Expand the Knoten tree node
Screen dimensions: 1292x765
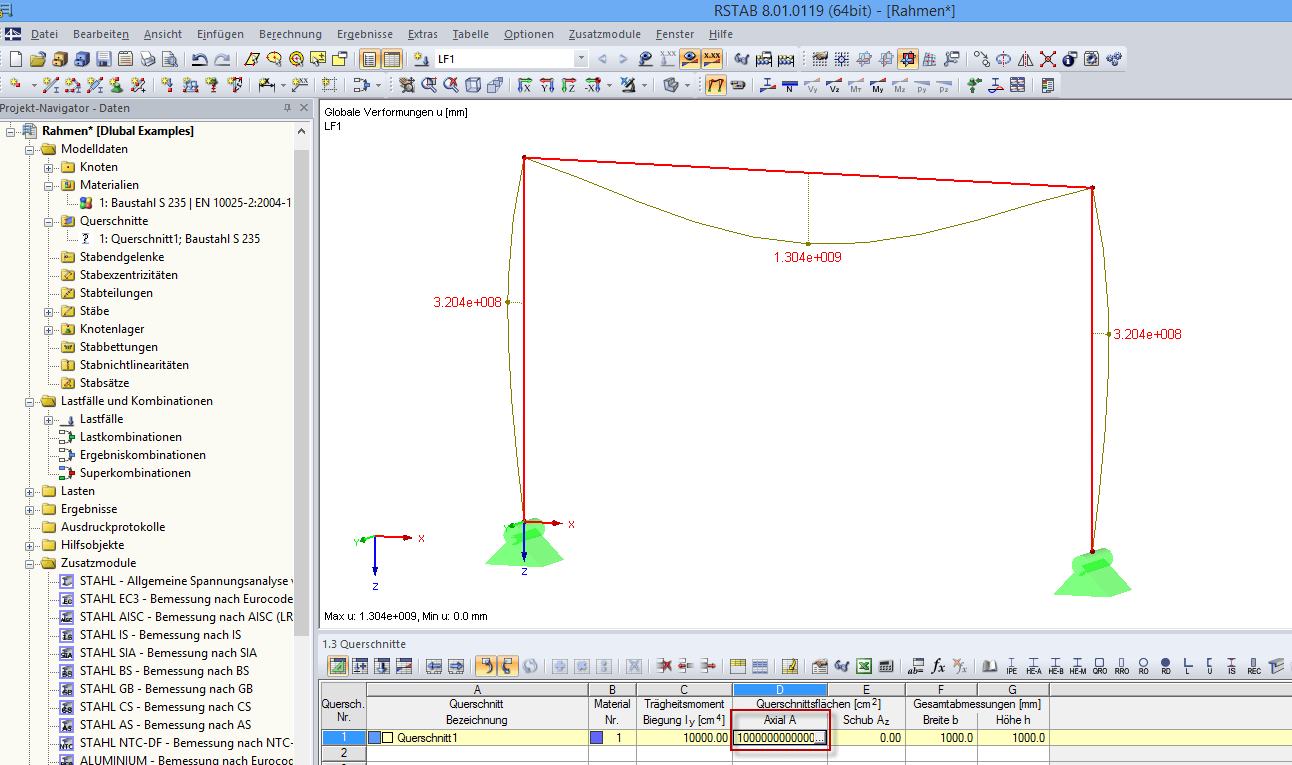[x=48, y=167]
